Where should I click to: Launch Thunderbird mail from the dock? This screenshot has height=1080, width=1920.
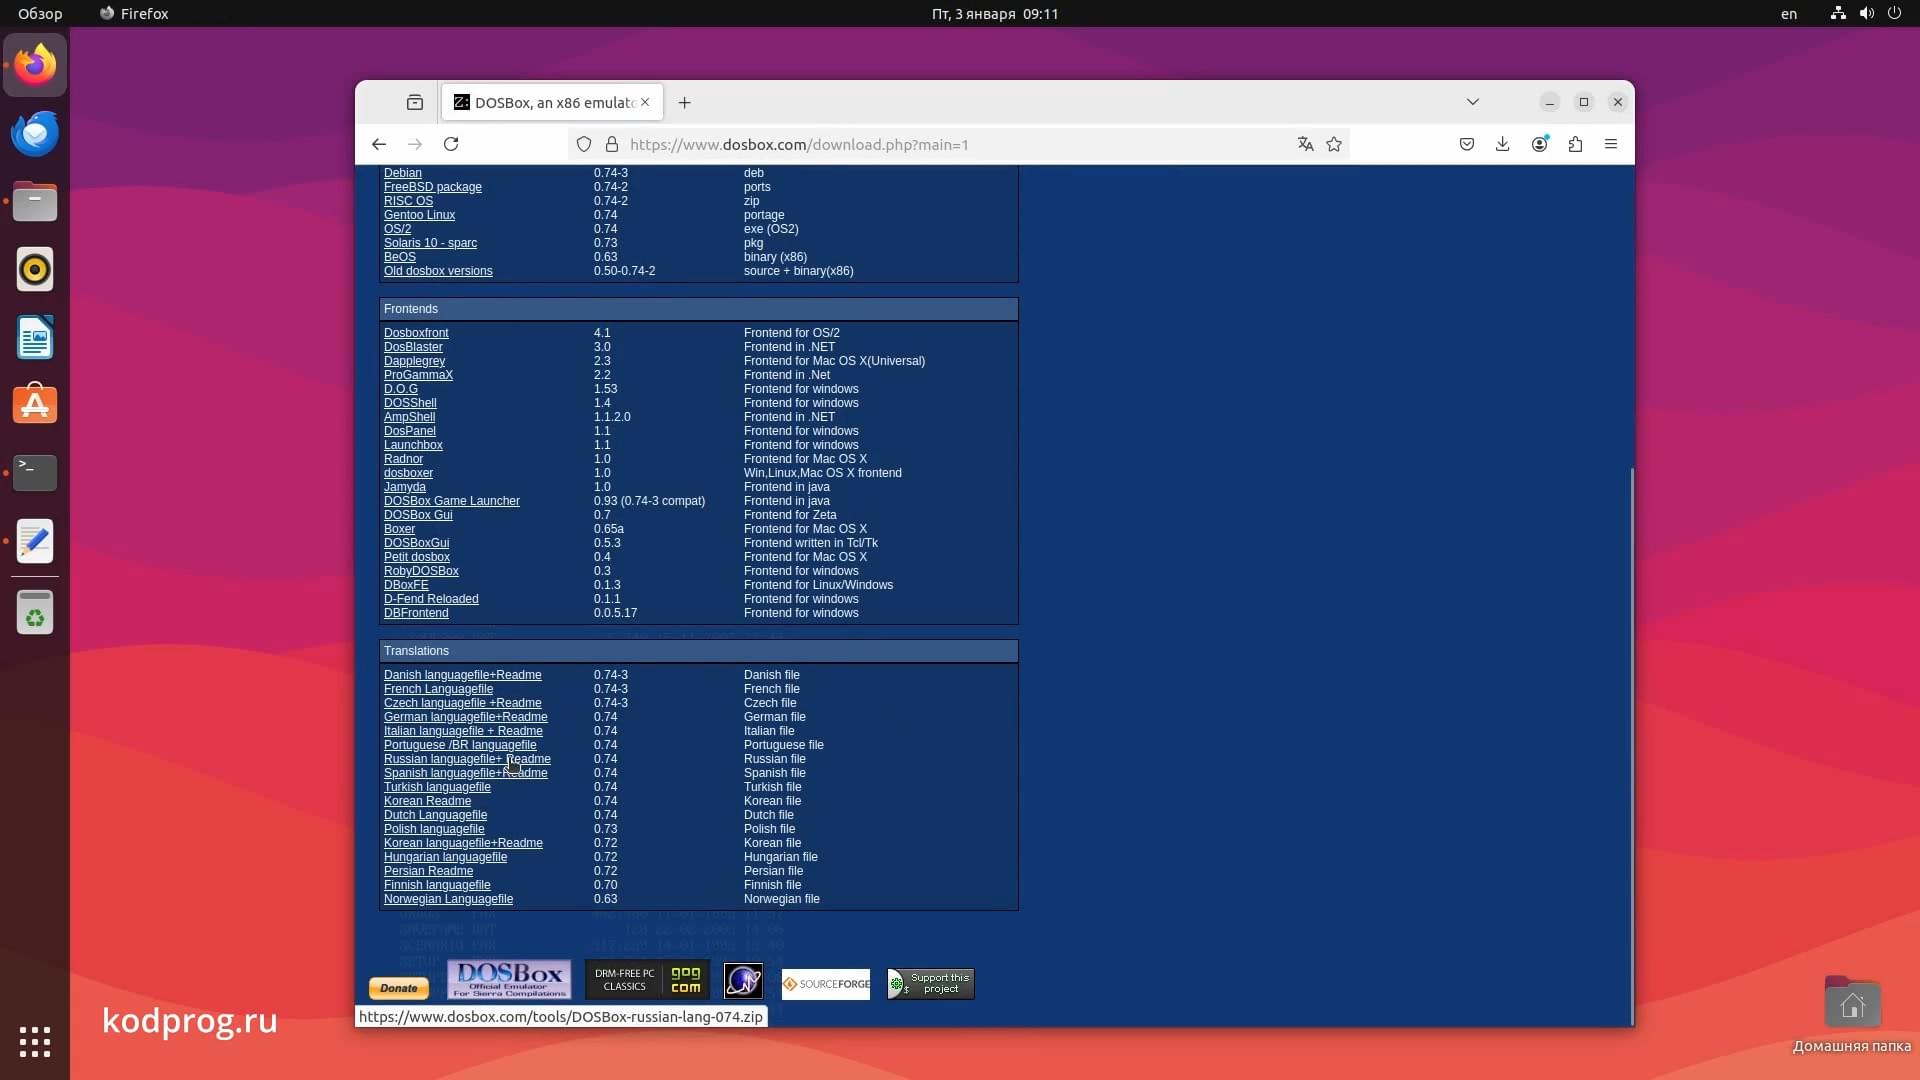pyautogui.click(x=35, y=133)
